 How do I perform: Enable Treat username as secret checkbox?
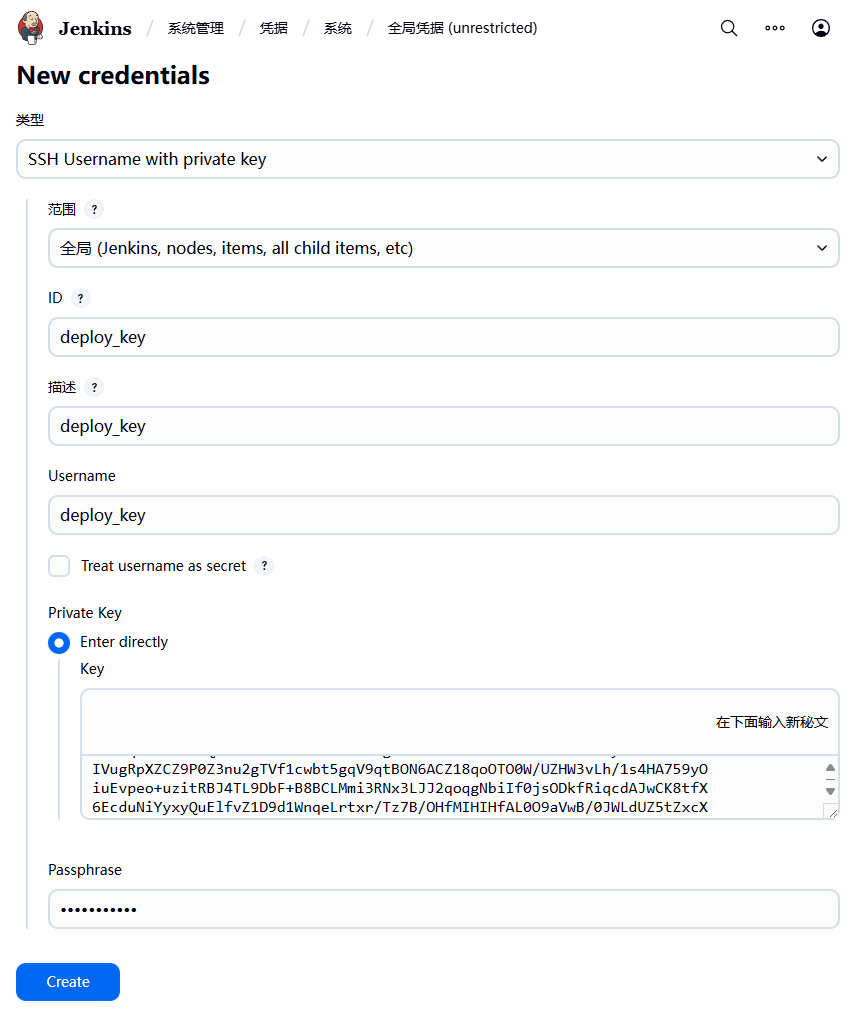pos(60,566)
